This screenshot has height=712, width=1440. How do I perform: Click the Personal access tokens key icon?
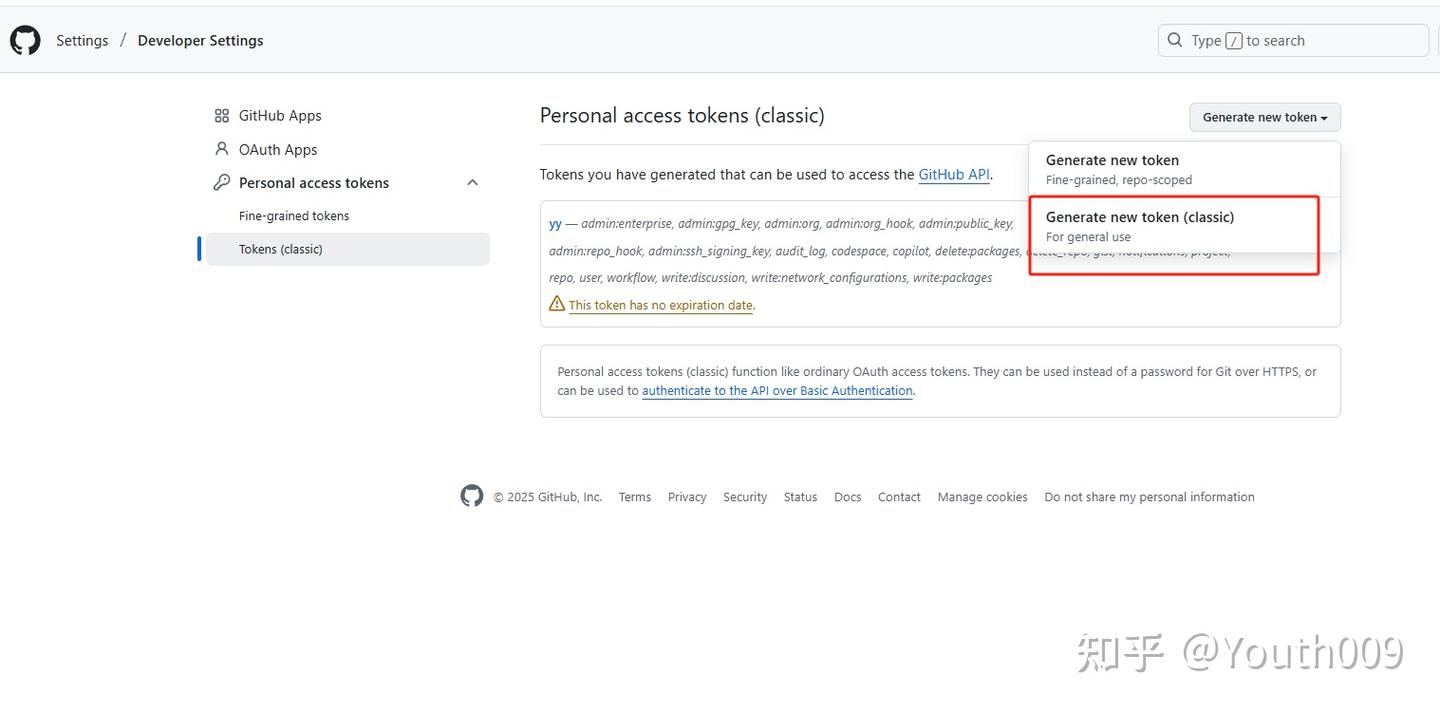coord(222,183)
